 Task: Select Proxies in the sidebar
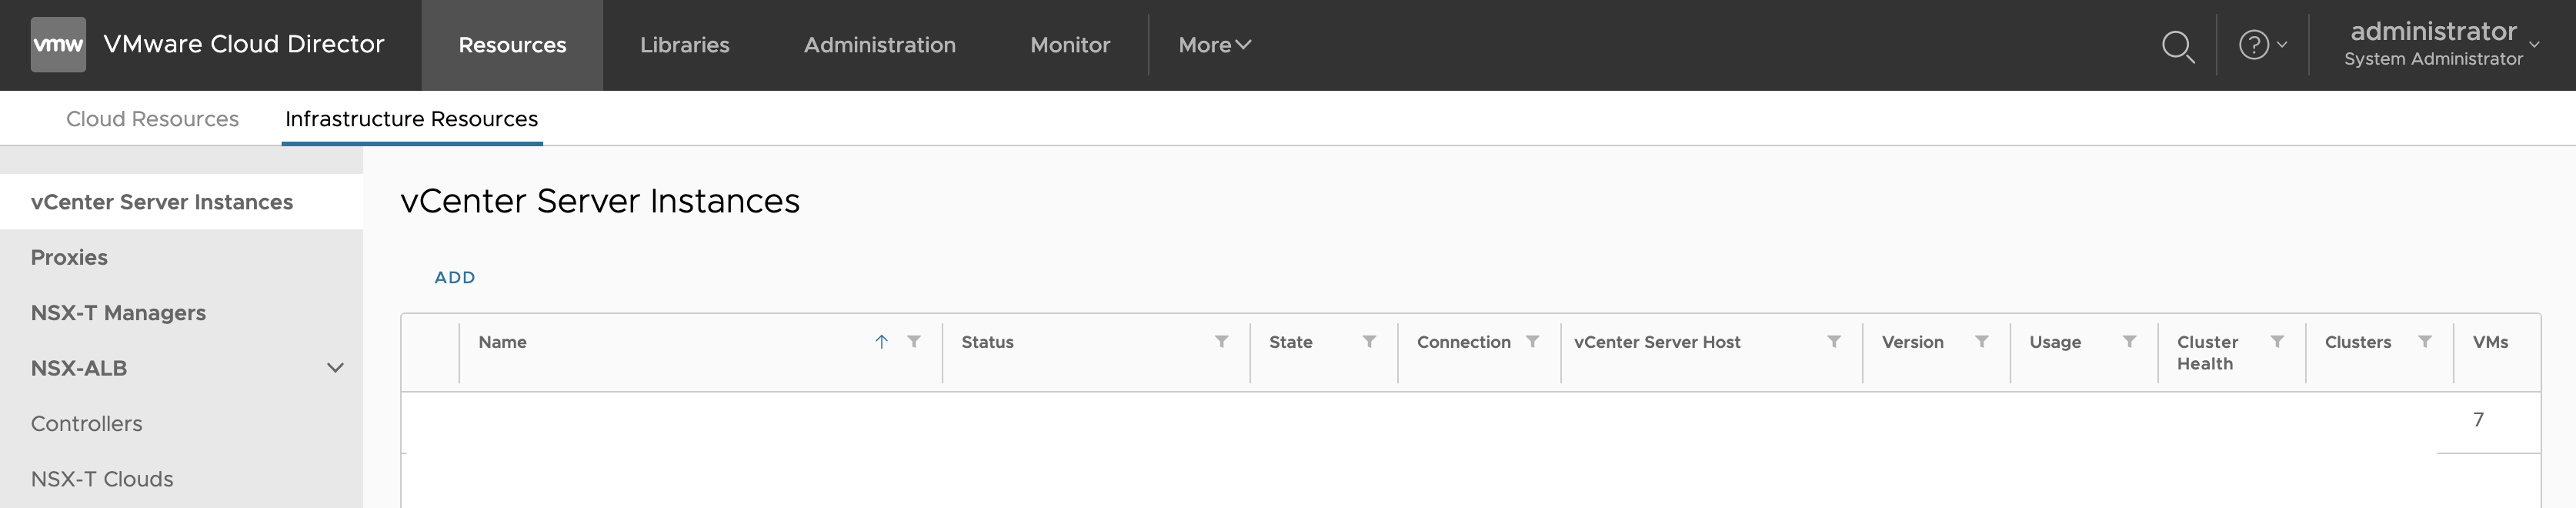[69, 258]
